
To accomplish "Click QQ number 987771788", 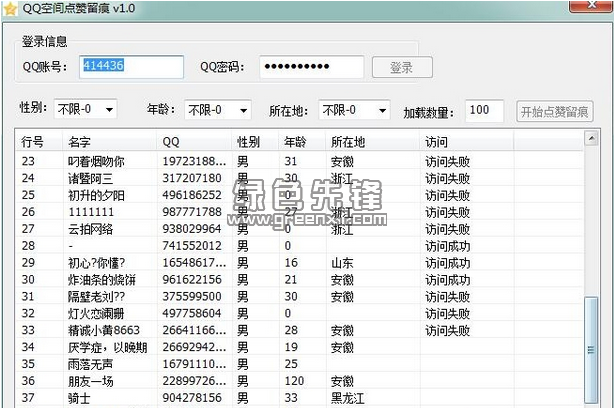I will (x=192, y=212).
